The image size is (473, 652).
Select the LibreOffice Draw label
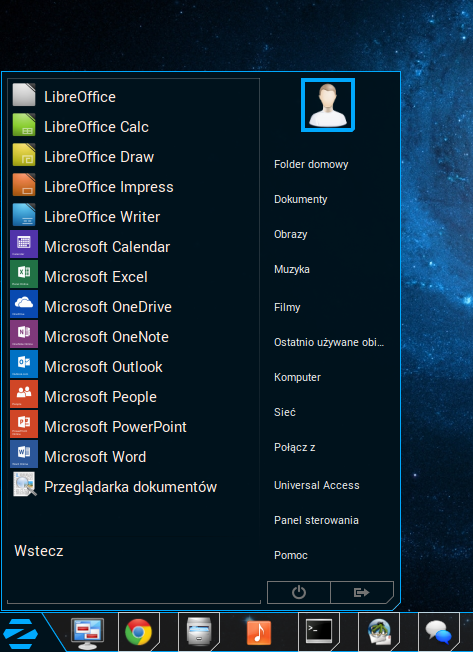(x=99, y=157)
